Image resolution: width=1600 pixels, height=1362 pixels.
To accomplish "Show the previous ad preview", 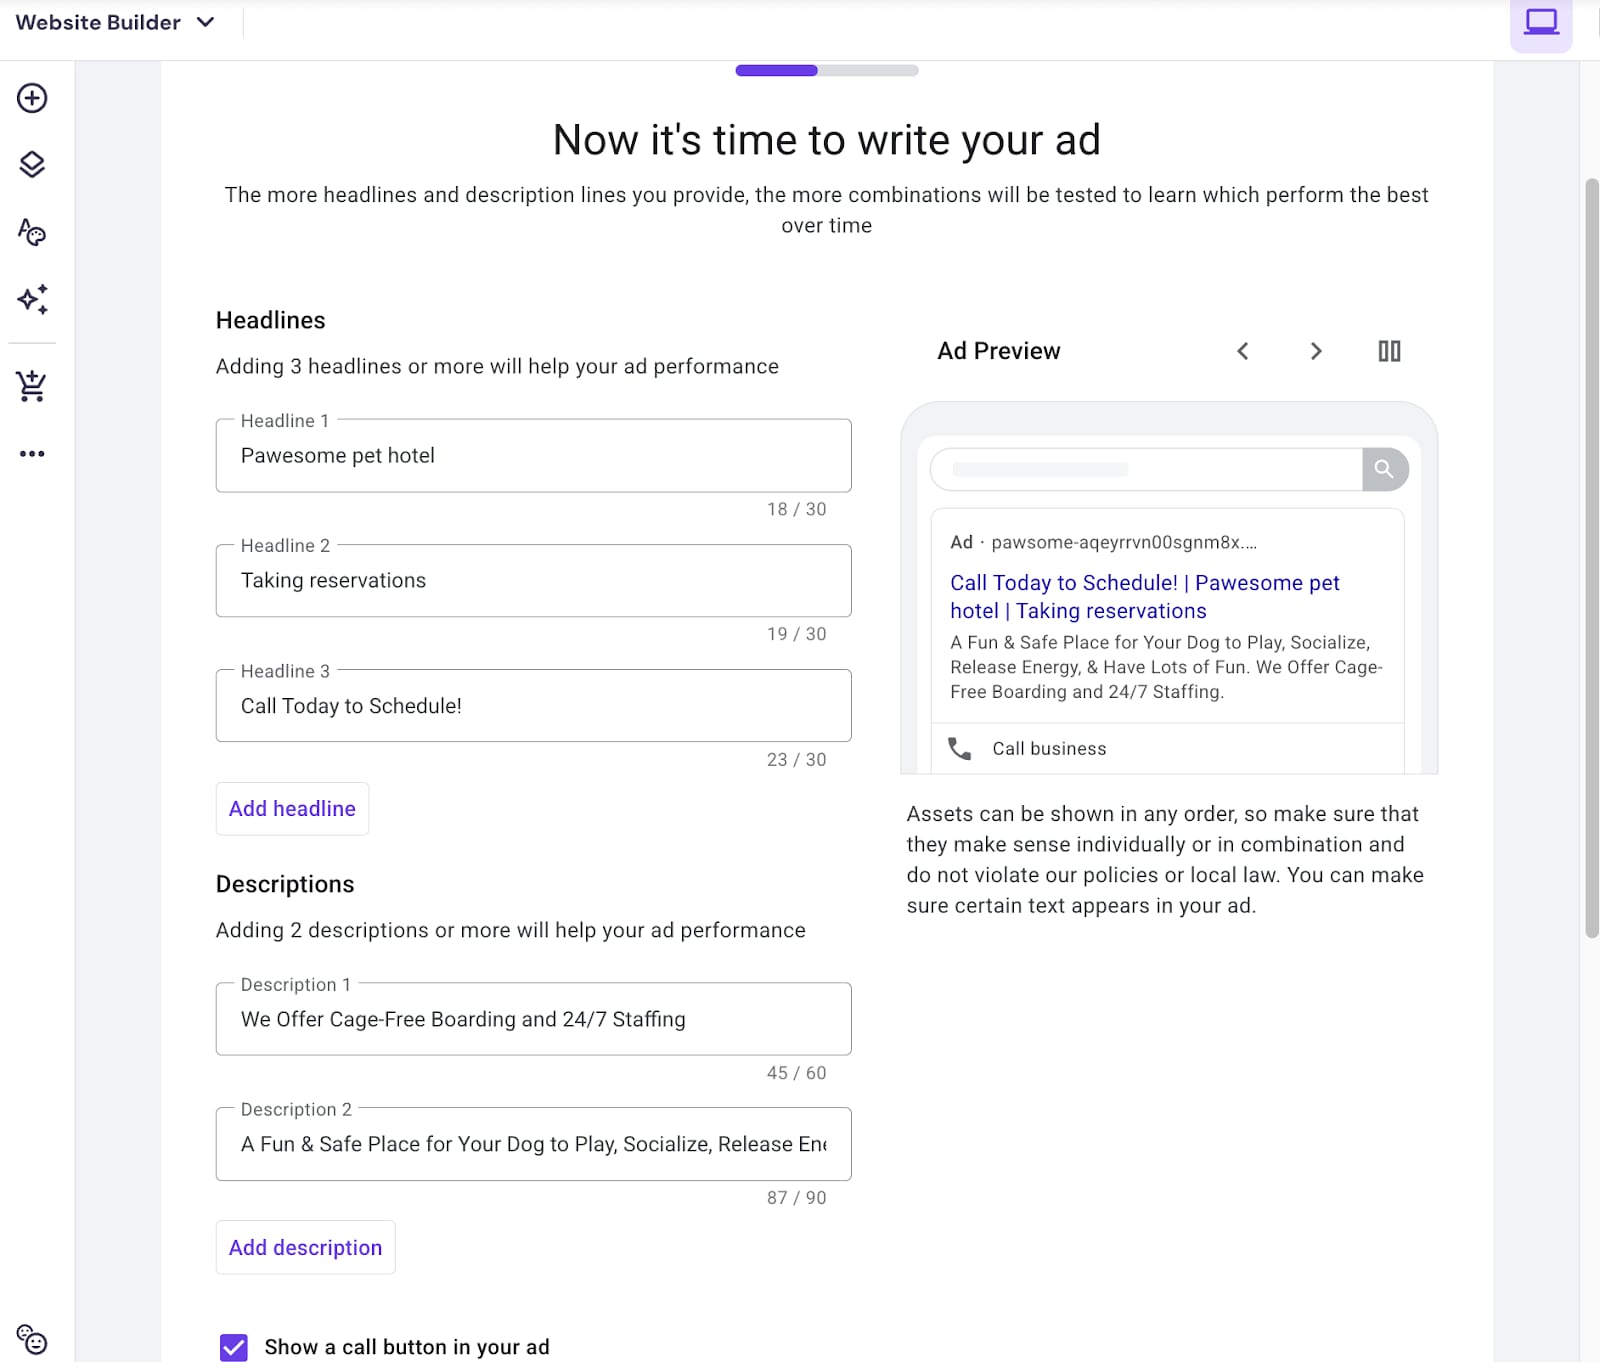I will pos(1243,351).
